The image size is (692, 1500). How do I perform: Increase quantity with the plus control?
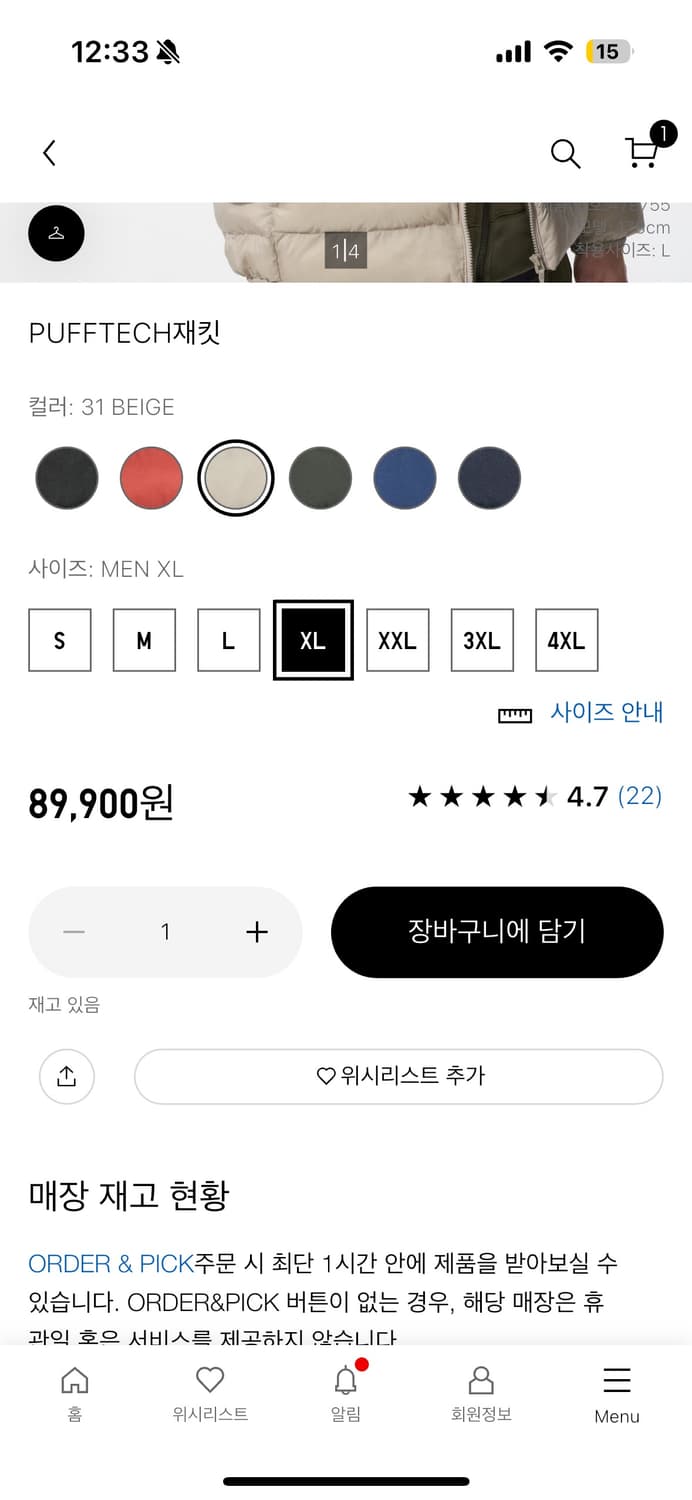point(256,931)
